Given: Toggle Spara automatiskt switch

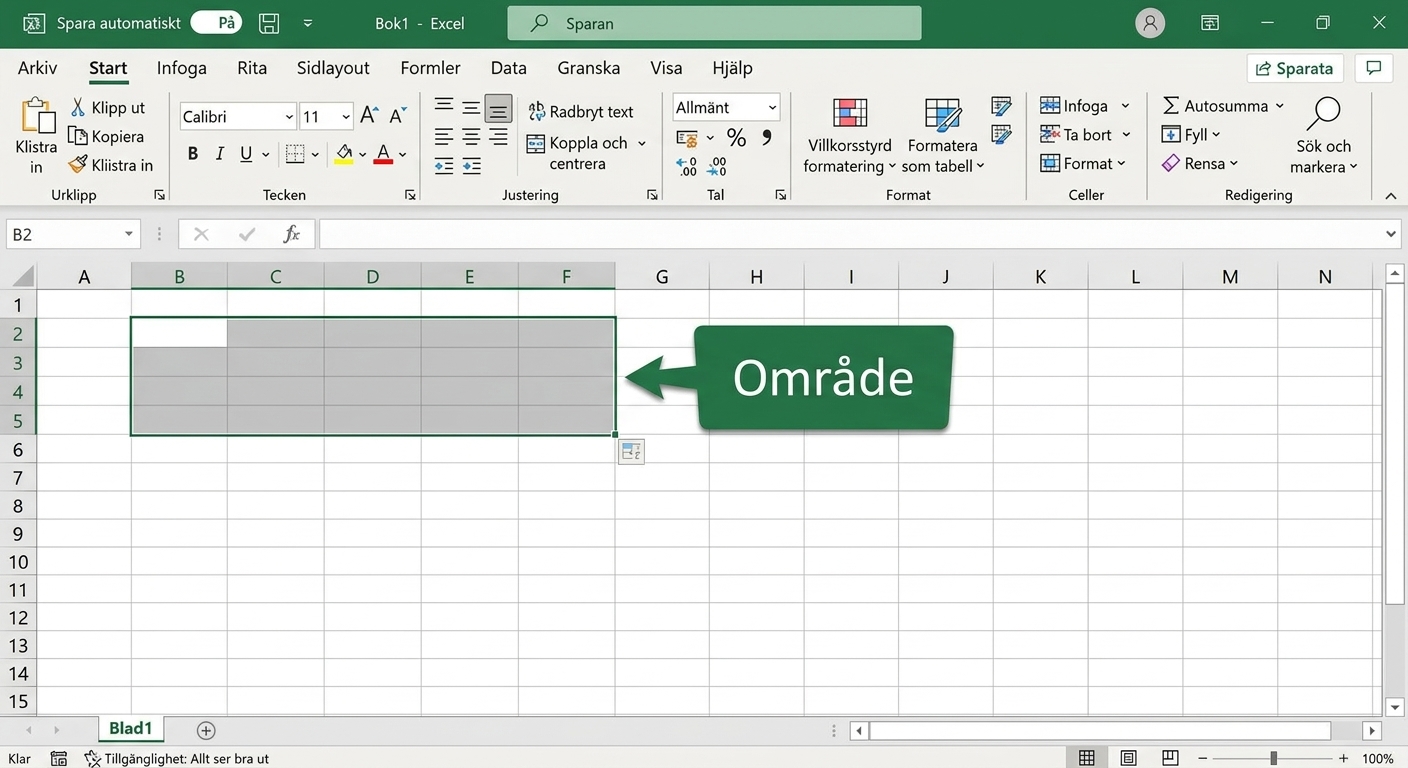Looking at the screenshot, I should 217,23.
